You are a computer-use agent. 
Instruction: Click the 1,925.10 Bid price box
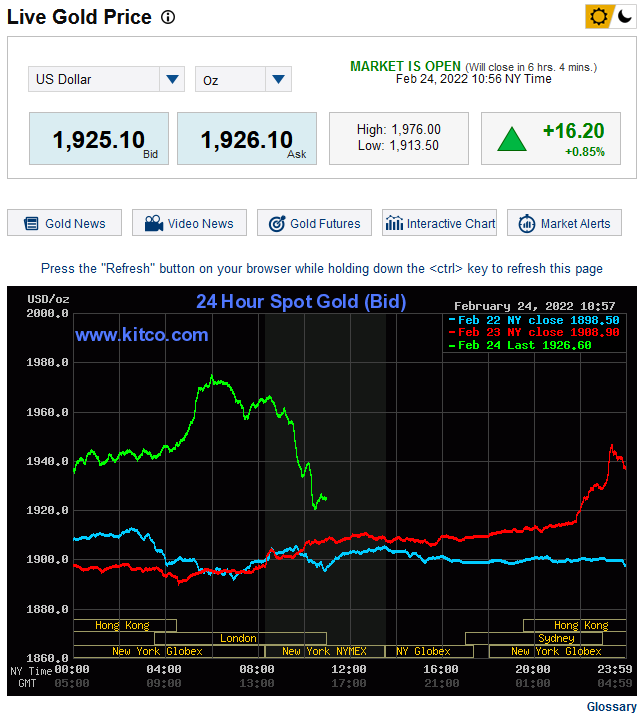point(99,138)
